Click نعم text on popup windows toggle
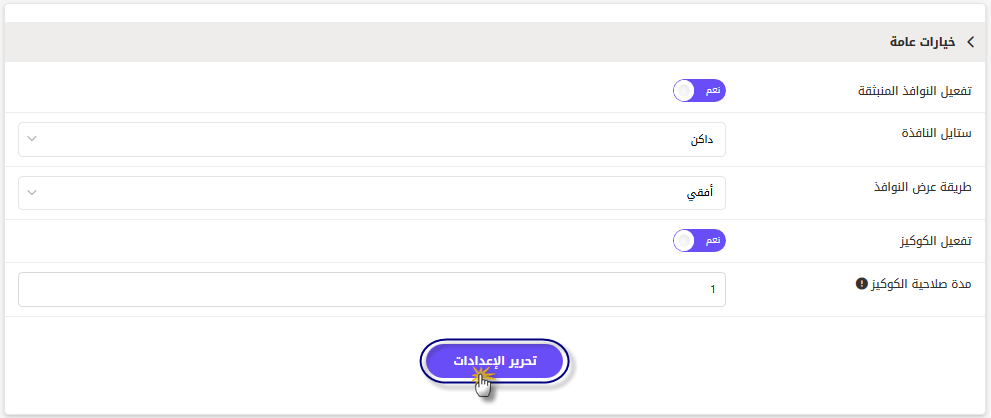The image size is (991, 418). click(712, 91)
